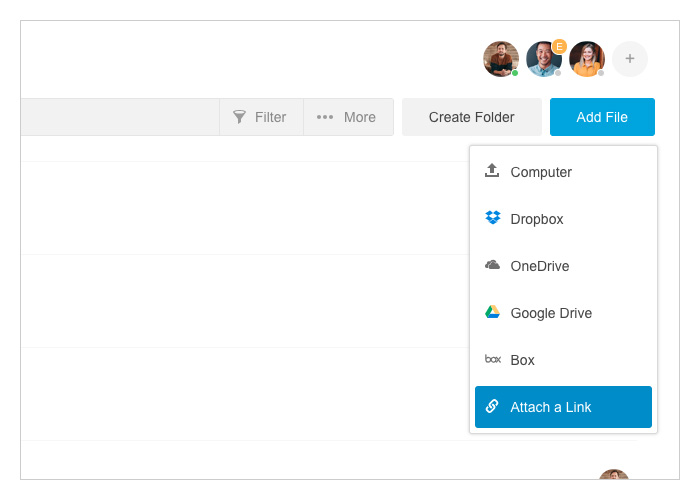The image size is (700, 500).
Task: Add a member with the plus button
Action: coord(629,58)
